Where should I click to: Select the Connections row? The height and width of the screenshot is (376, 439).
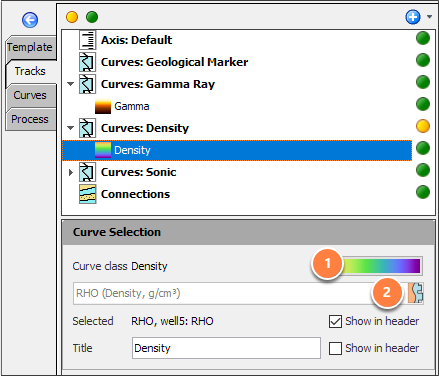[x=237, y=194]
